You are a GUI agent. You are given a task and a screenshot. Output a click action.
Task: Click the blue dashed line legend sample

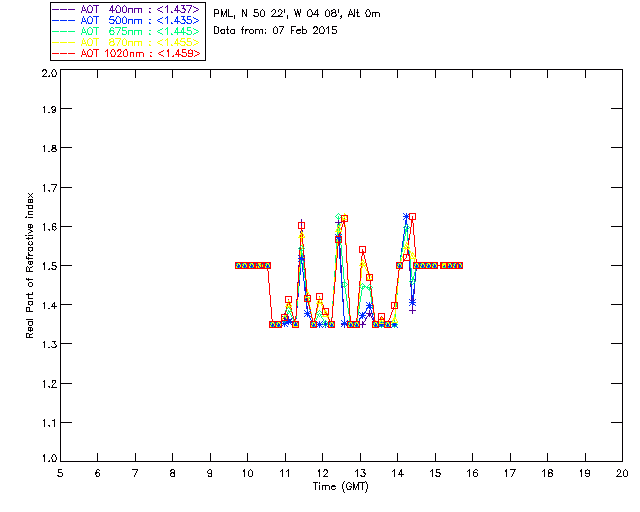point(64,20)
